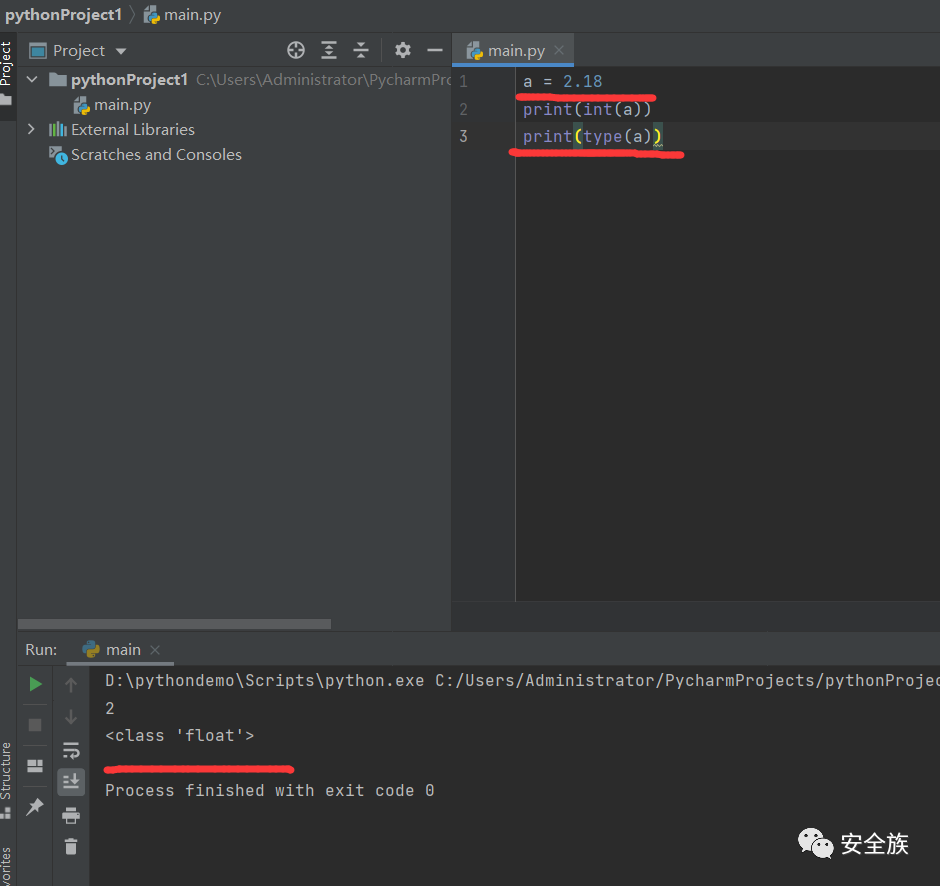This screenshot has height=886, width=940.
Task: Click line number 2 in editor gutter
Action: click(x=463, y=109)
